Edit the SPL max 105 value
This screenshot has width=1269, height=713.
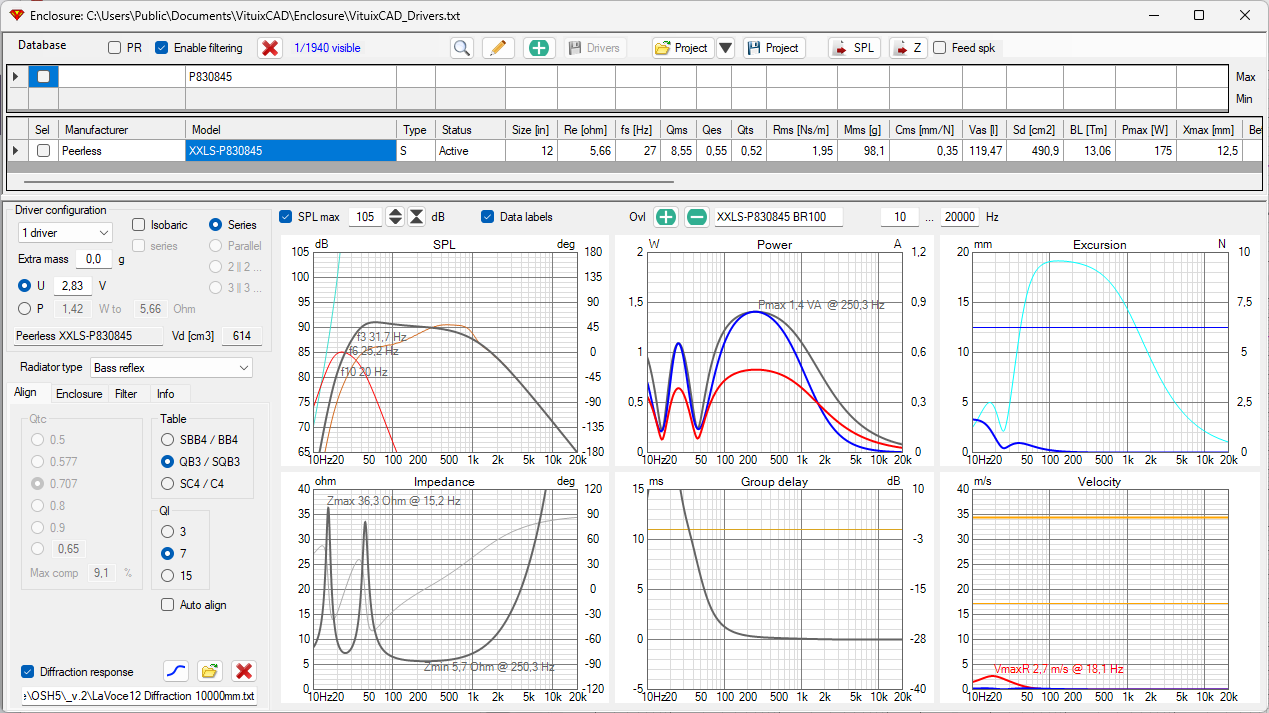[x=365, y=217]
